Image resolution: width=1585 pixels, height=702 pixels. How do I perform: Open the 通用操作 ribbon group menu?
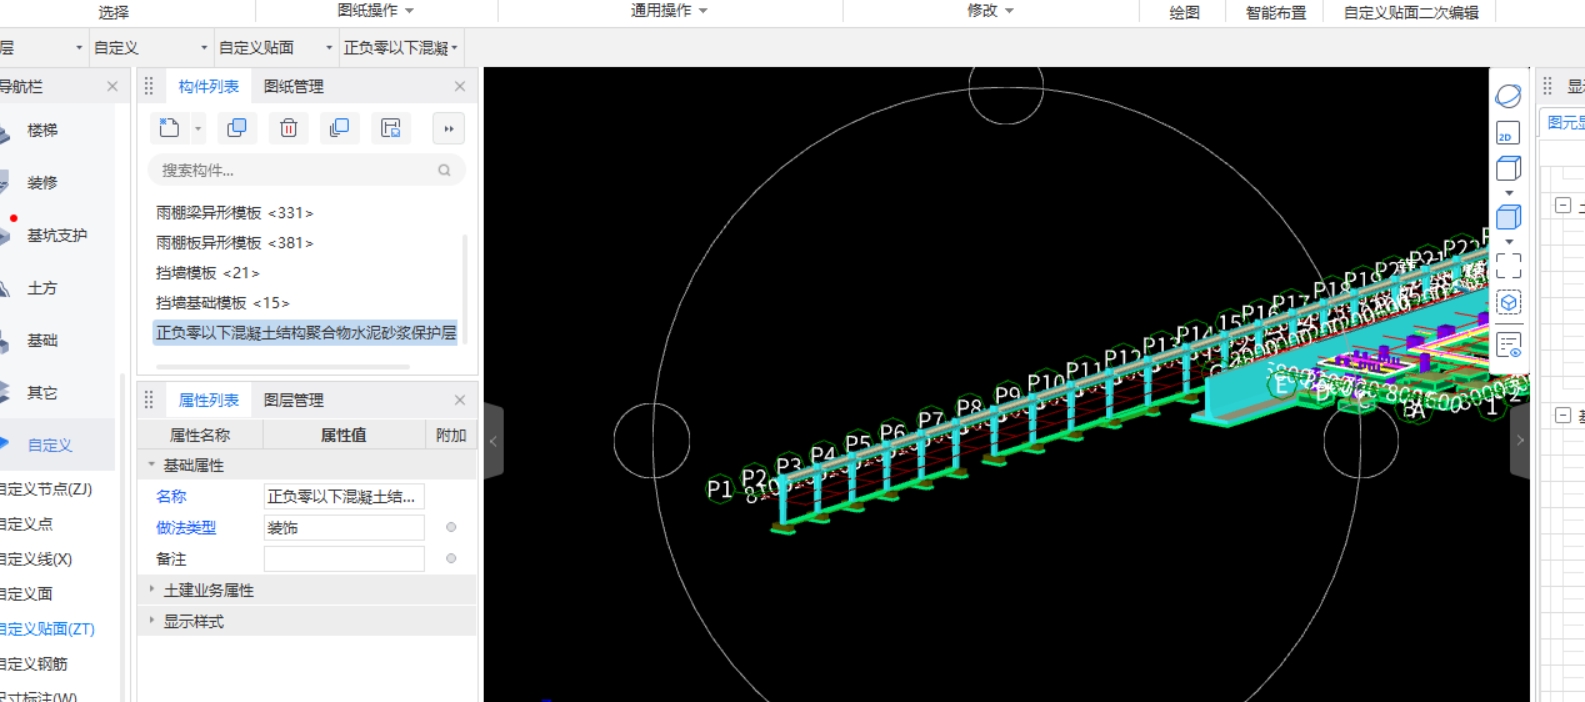[669, 10]
